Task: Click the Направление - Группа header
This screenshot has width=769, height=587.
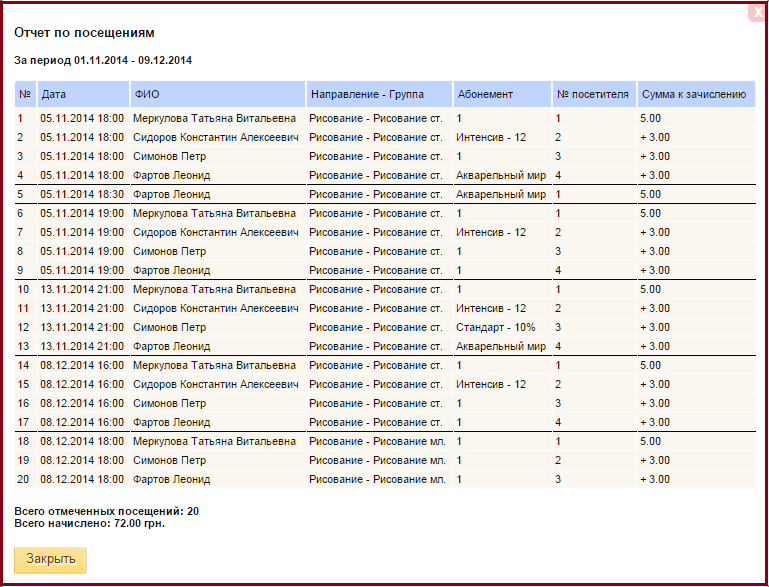Action: point(380,94)
